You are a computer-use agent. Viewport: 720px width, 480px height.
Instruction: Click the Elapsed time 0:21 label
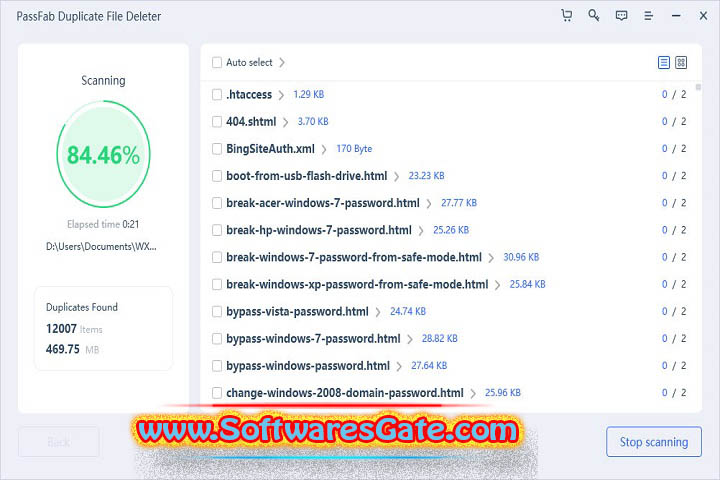click(103, 224)
